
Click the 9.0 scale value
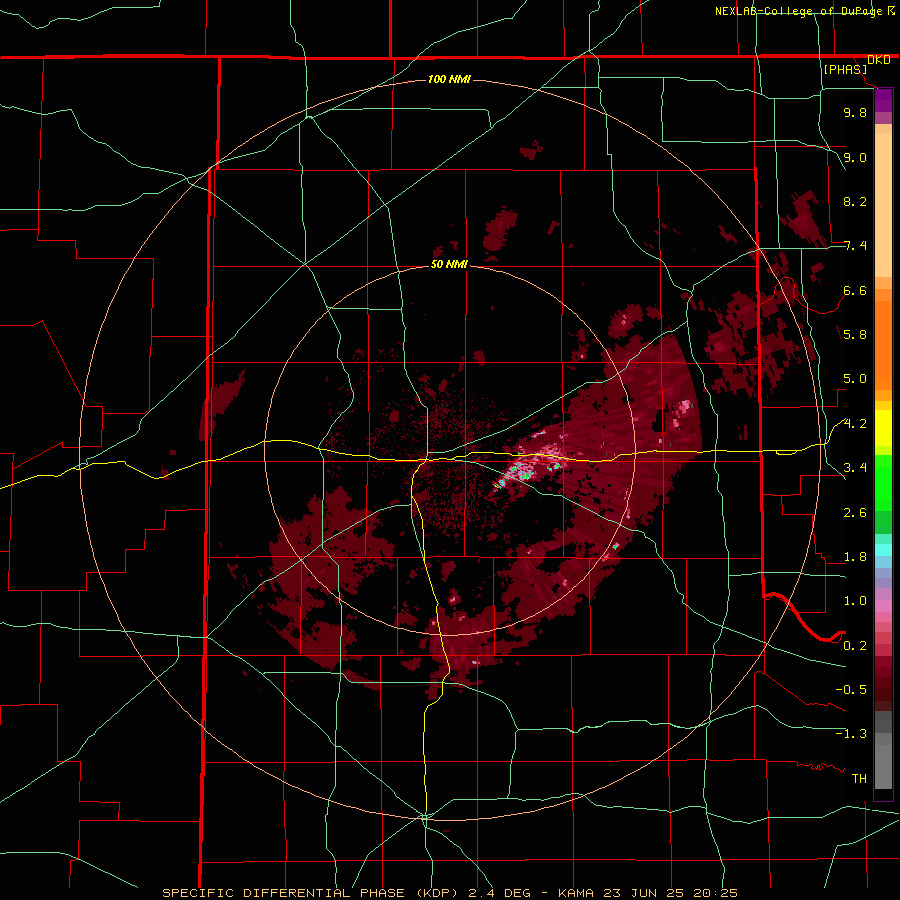pos(855,157)
